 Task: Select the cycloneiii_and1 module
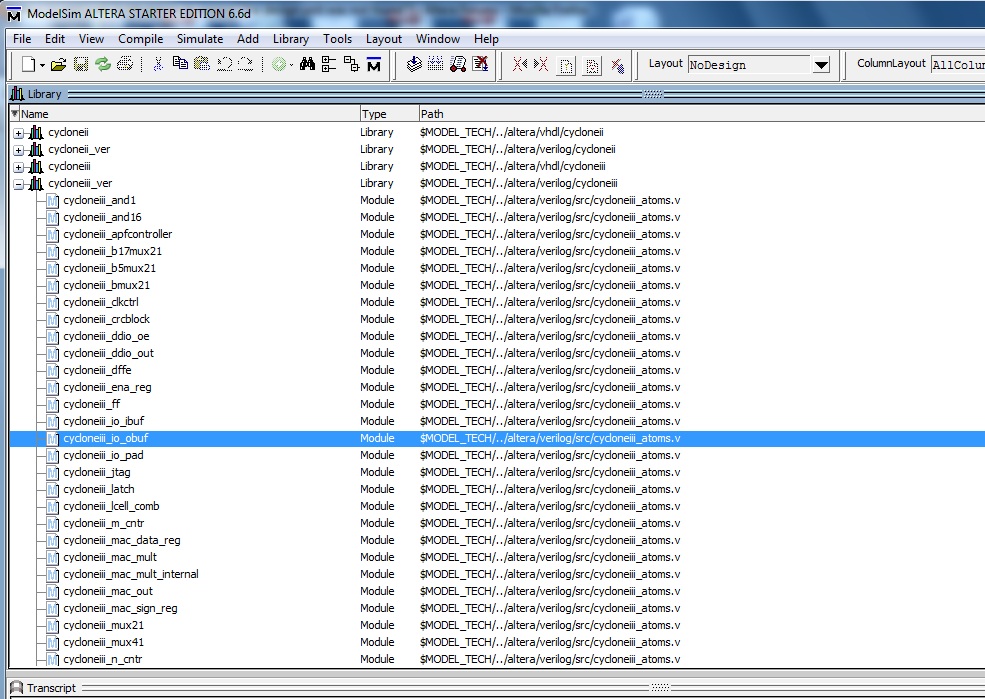point(99,200)
